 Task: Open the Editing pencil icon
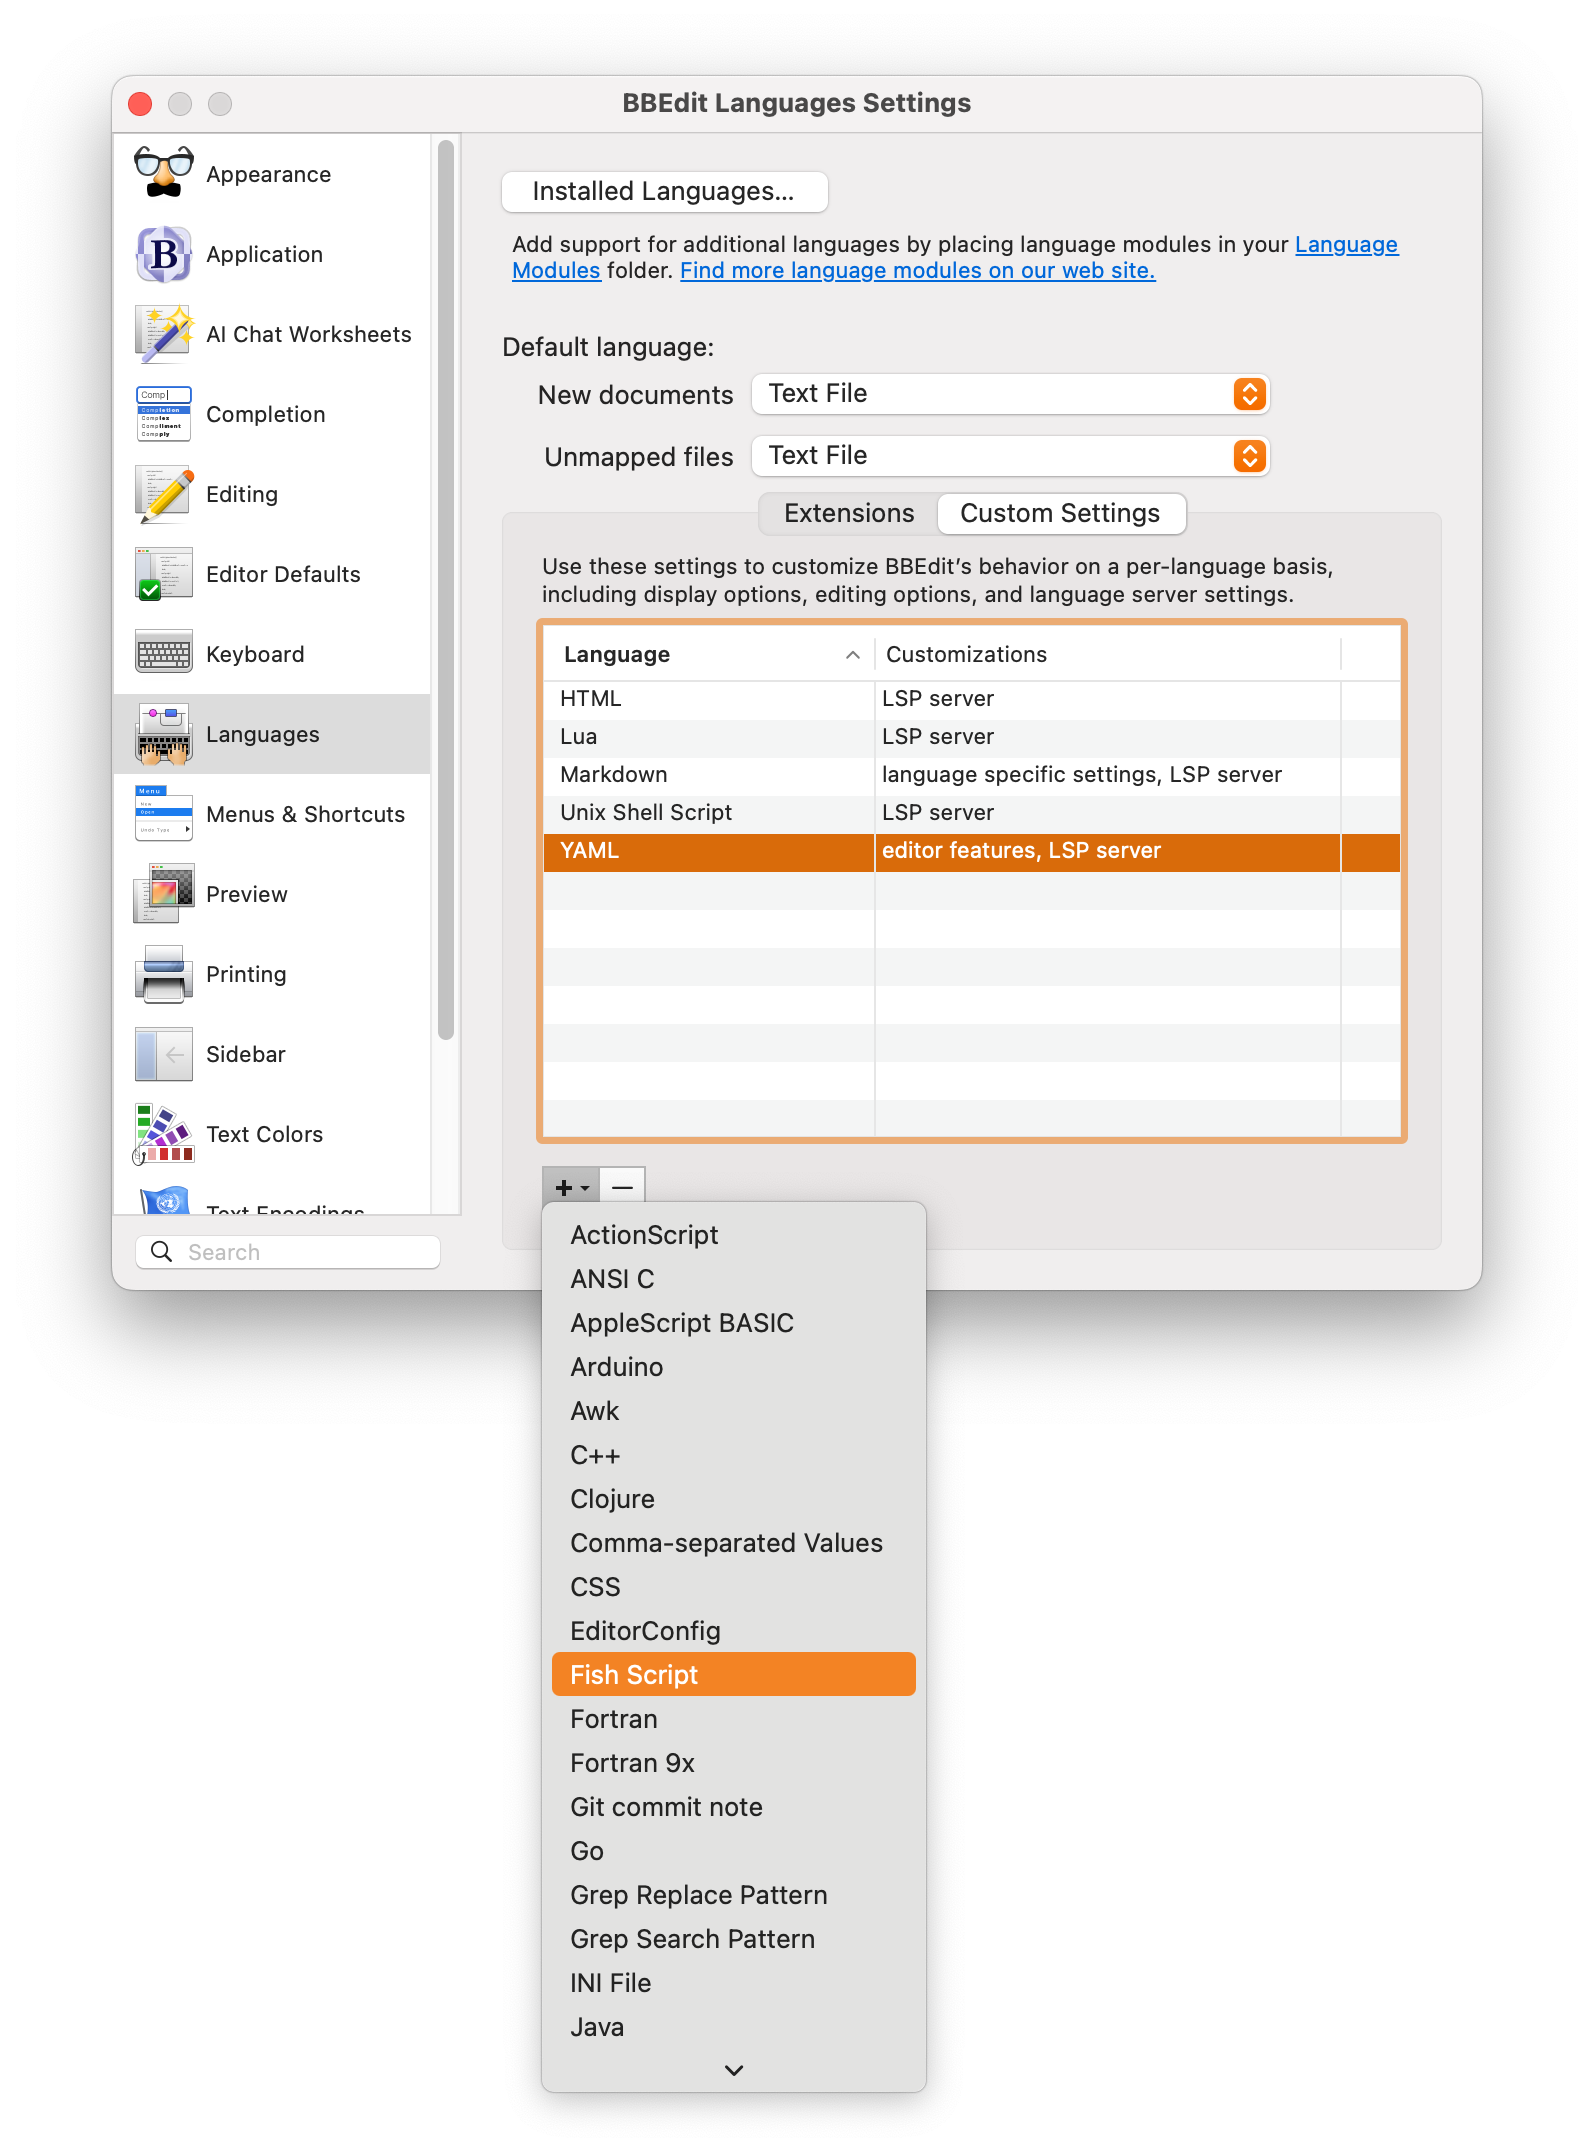tap(164, 494)
